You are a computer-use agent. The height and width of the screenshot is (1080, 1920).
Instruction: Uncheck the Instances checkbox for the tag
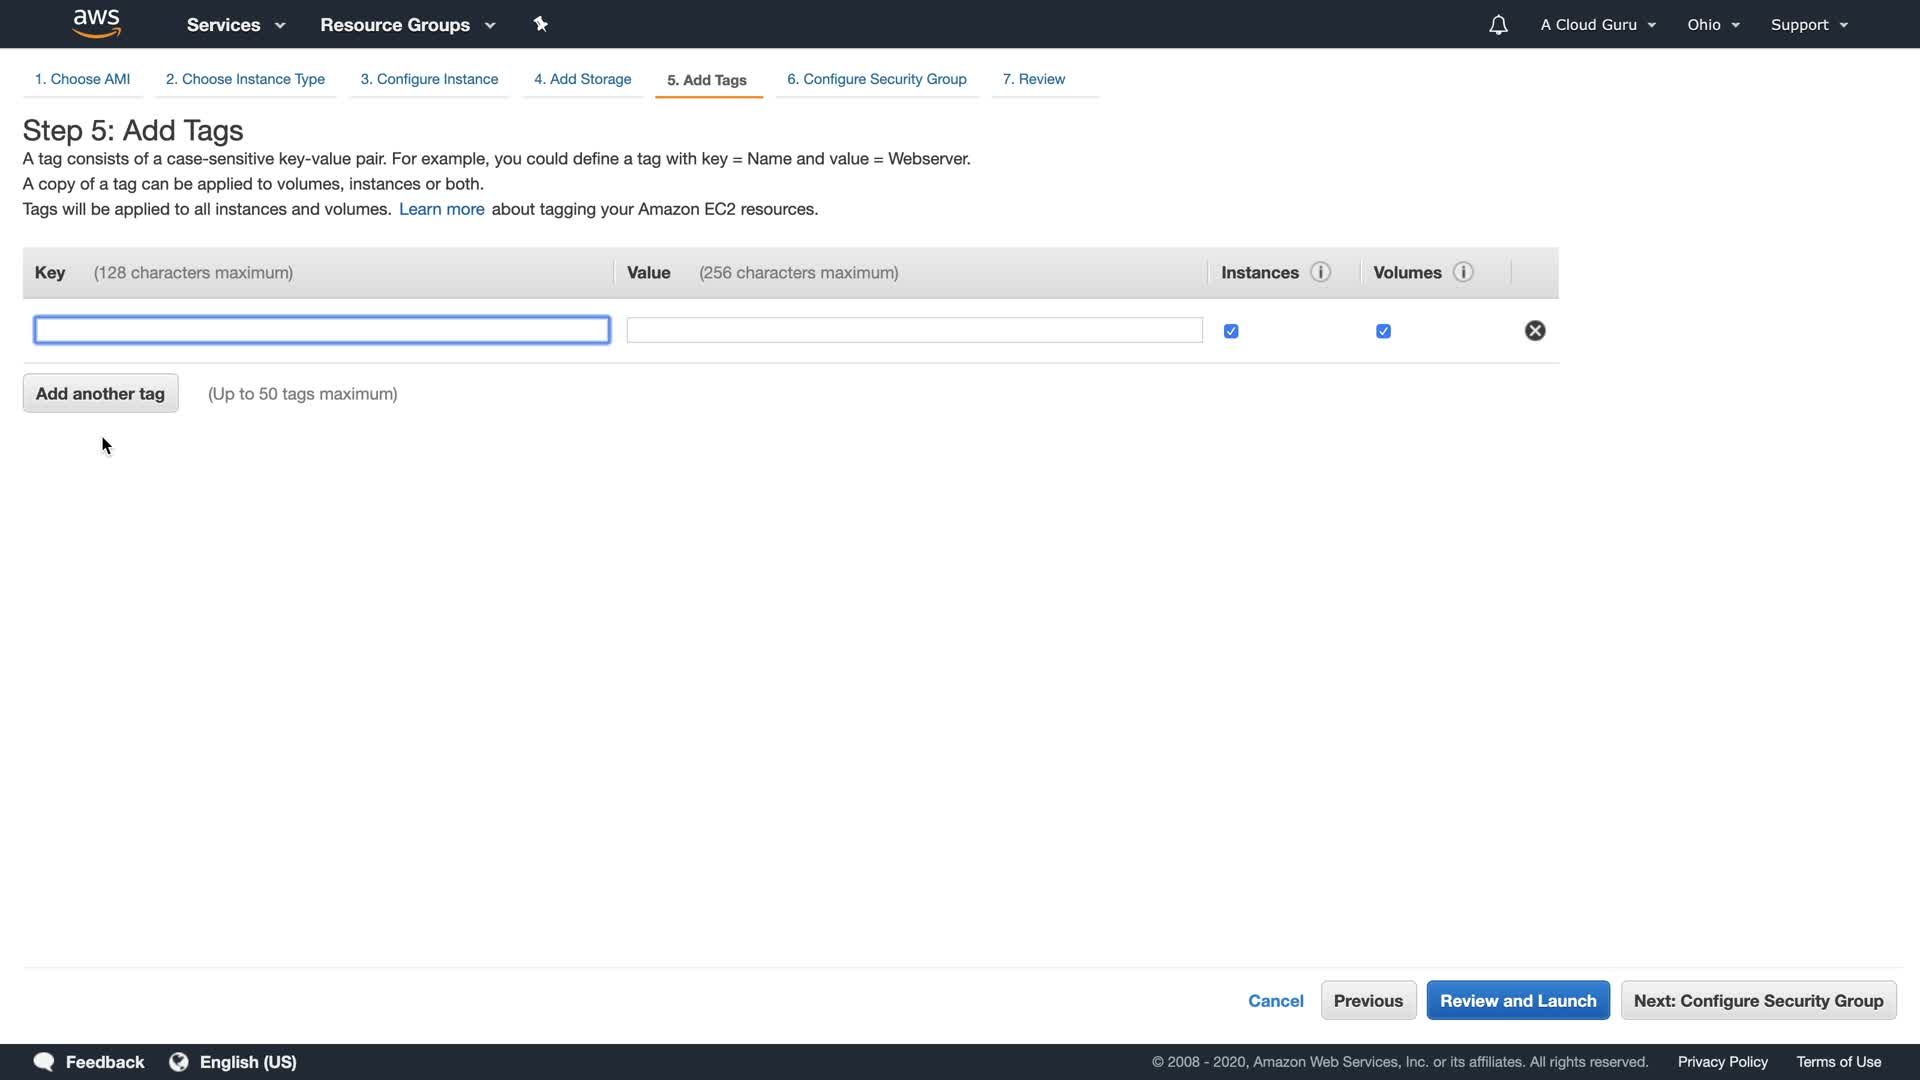(x=1231, y=331)
